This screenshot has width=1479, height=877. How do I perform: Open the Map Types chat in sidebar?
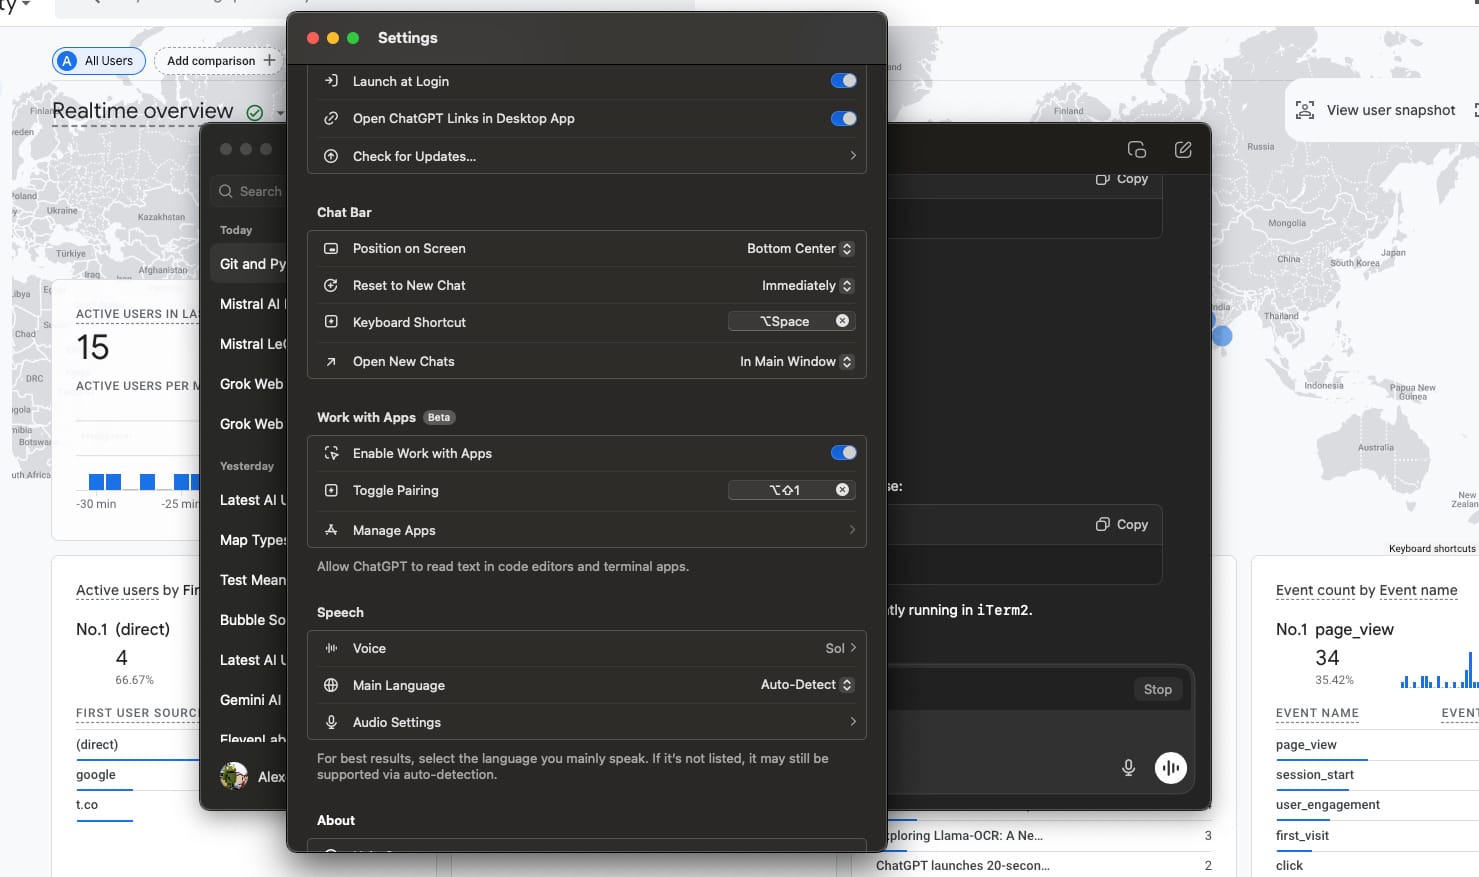252,540
